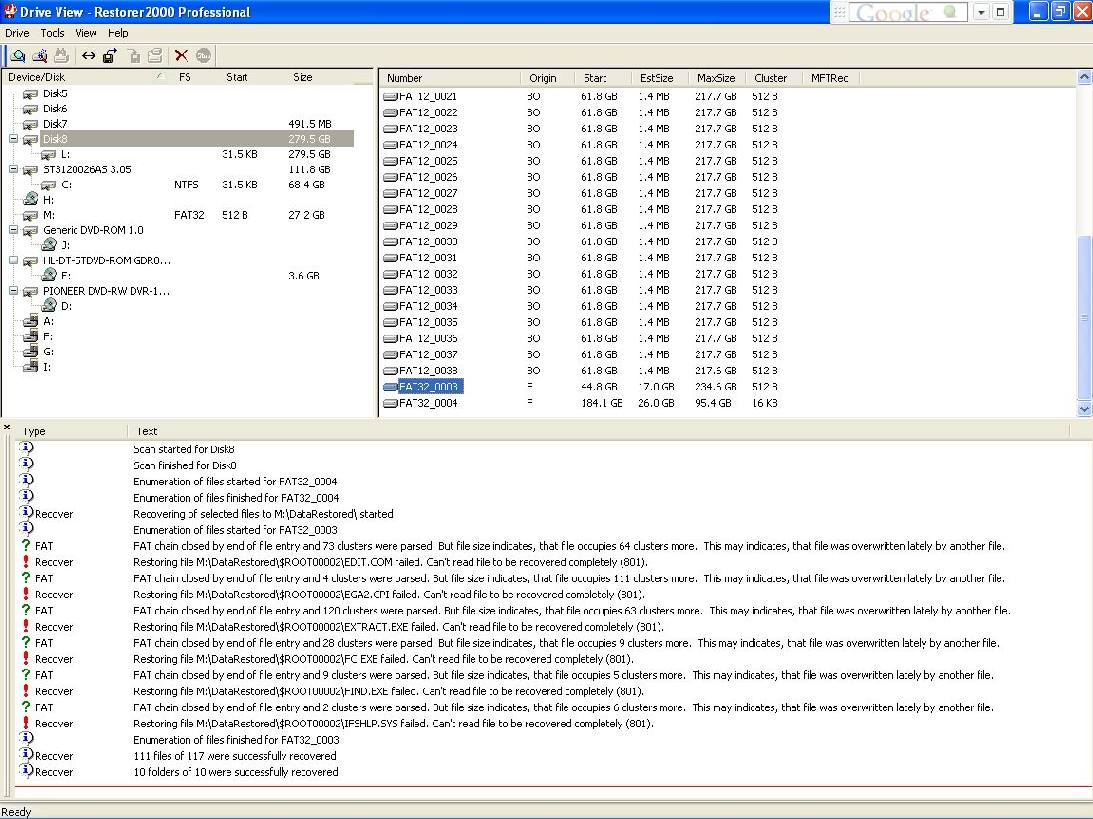Collapse the Generic DVD-ROM 1.0 node

[x=13, y=229]
